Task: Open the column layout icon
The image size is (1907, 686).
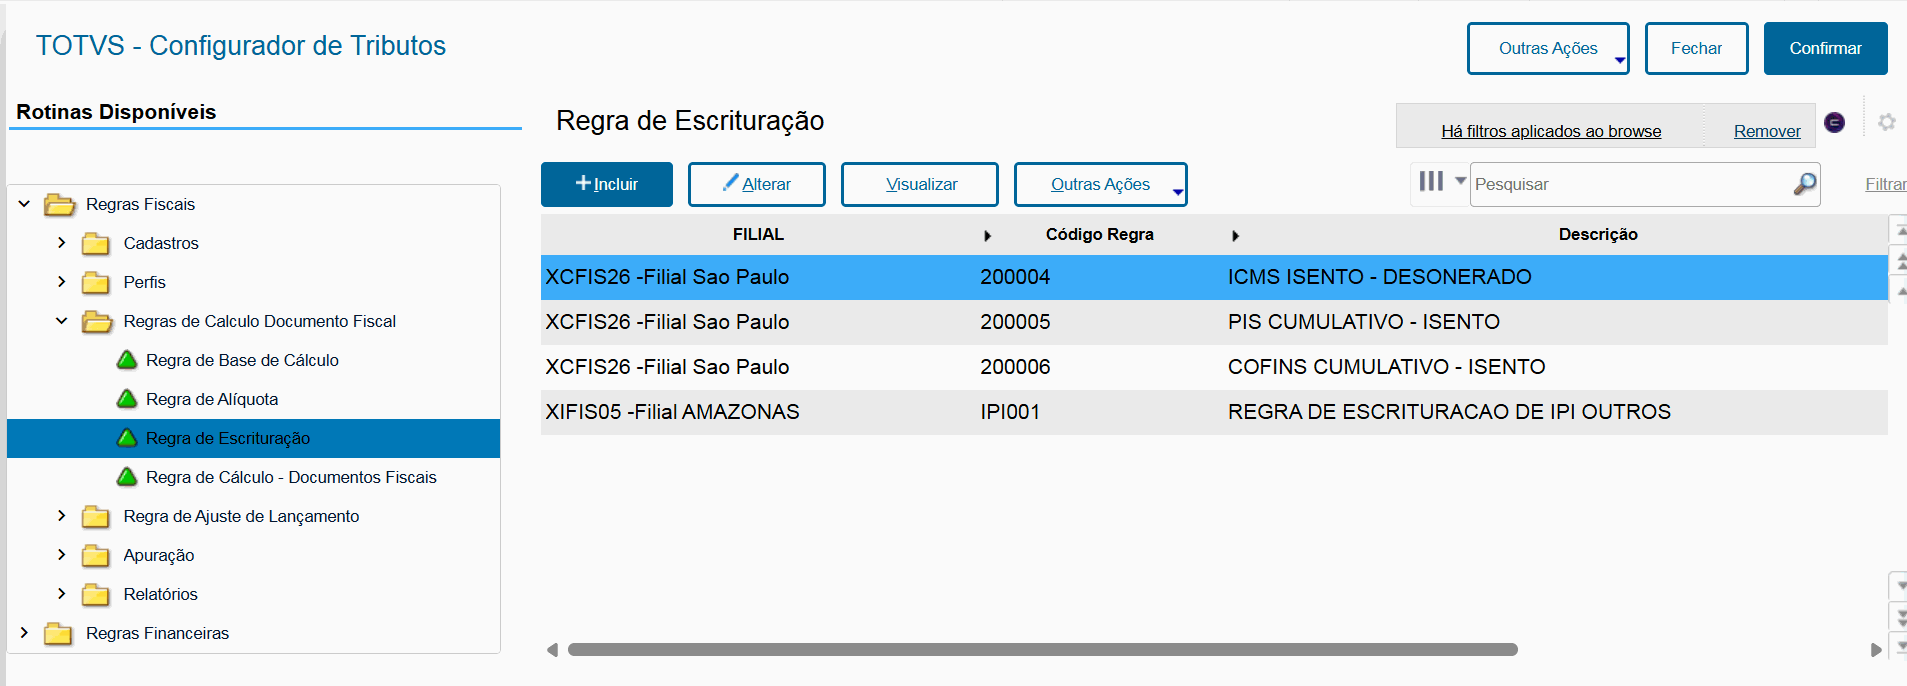Action: click(x=1432, y=181)
